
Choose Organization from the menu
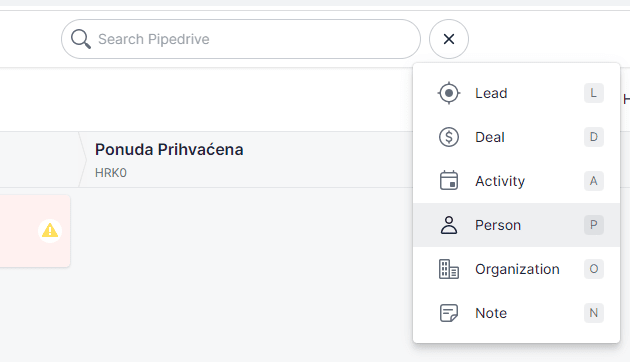pyautogui.click(x=516, y=269)
